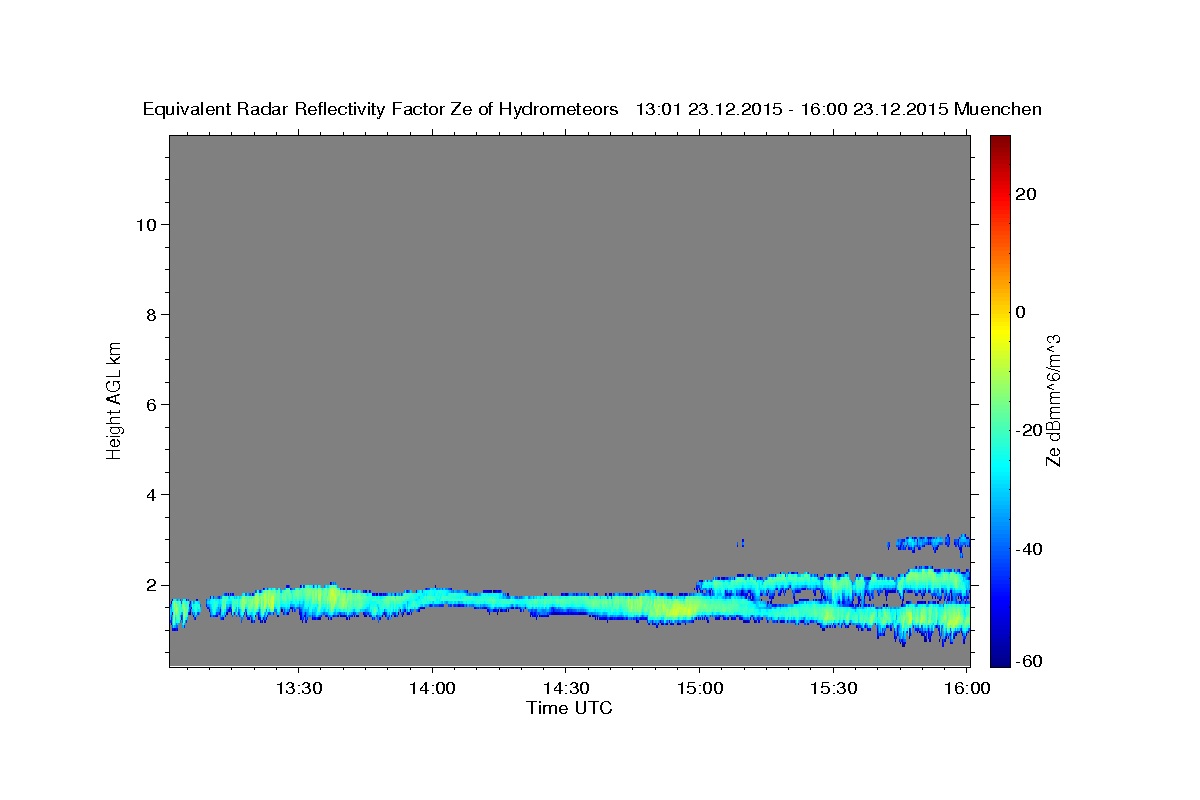
Task: Click the yellow reflectivity maximum near 14:55
Action: click(x=680, y=608)
